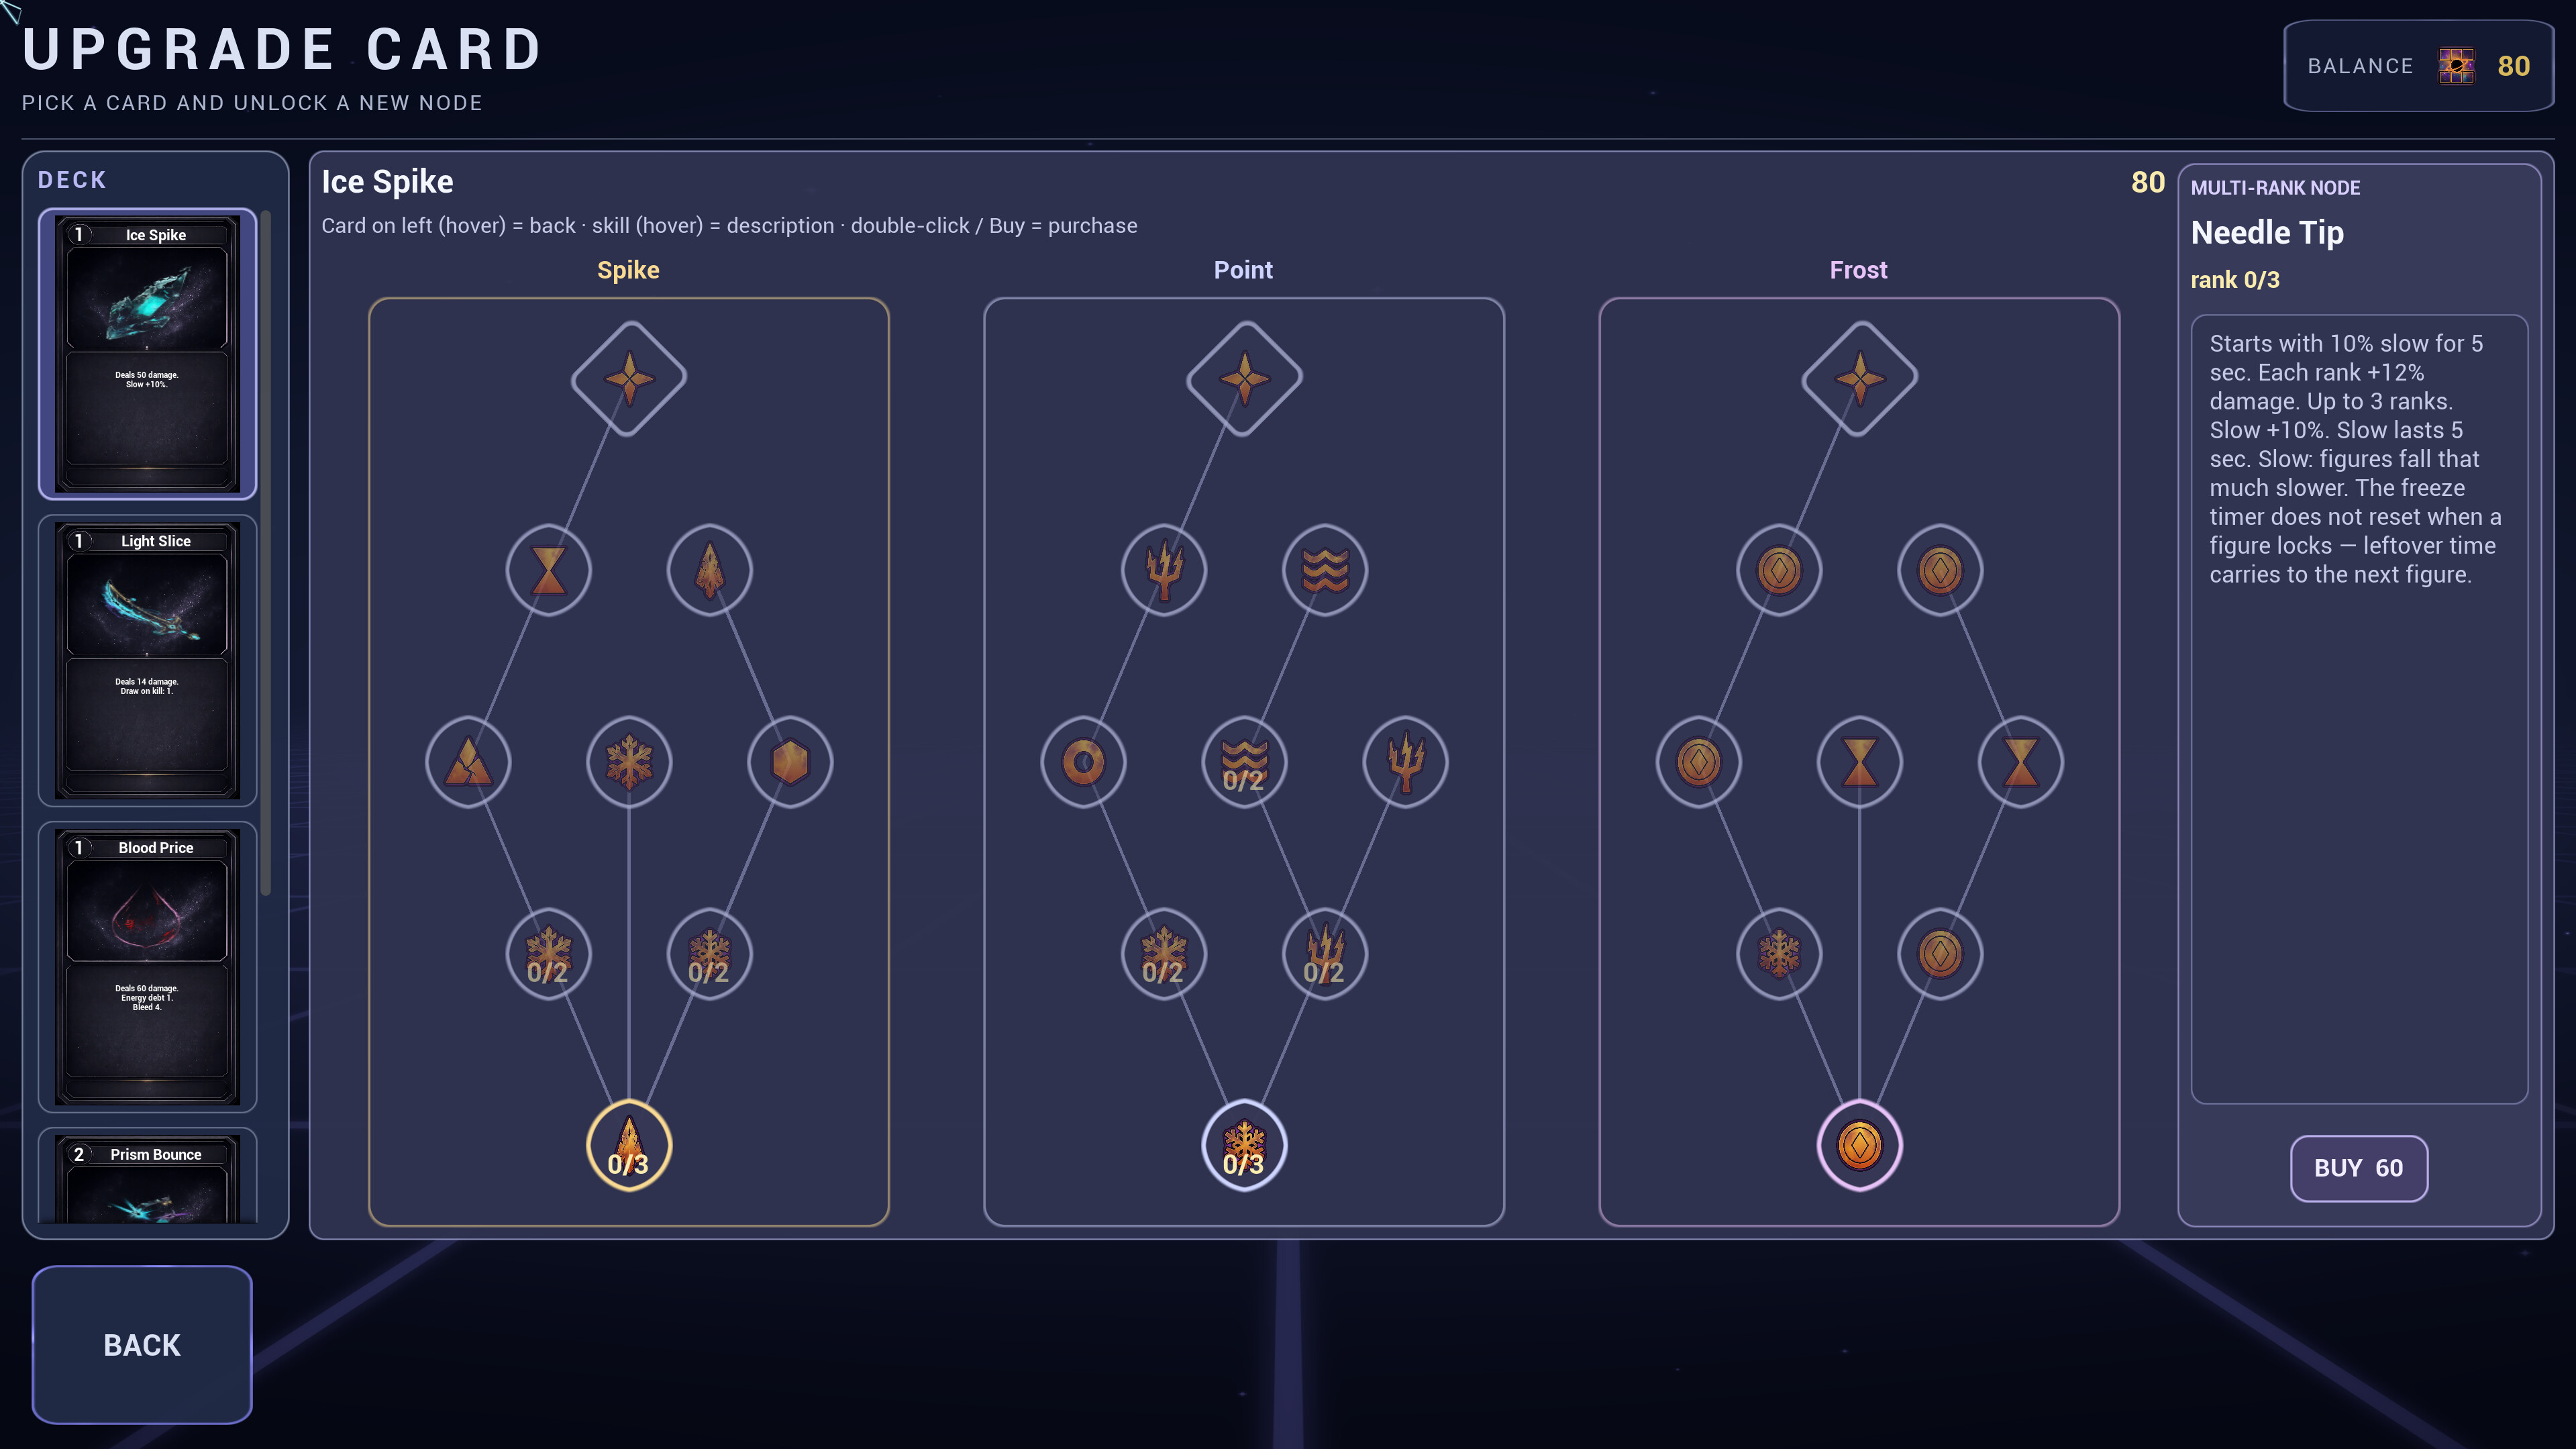Click the balance currency icon
The height and width of the screenshot is (1449, 2576).
point(2456,66)
